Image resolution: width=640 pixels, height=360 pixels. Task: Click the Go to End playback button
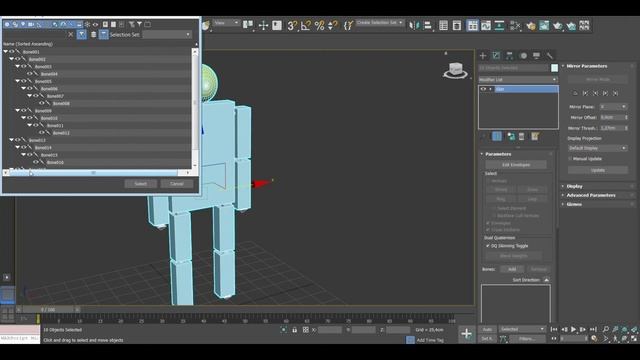(593, 329)
